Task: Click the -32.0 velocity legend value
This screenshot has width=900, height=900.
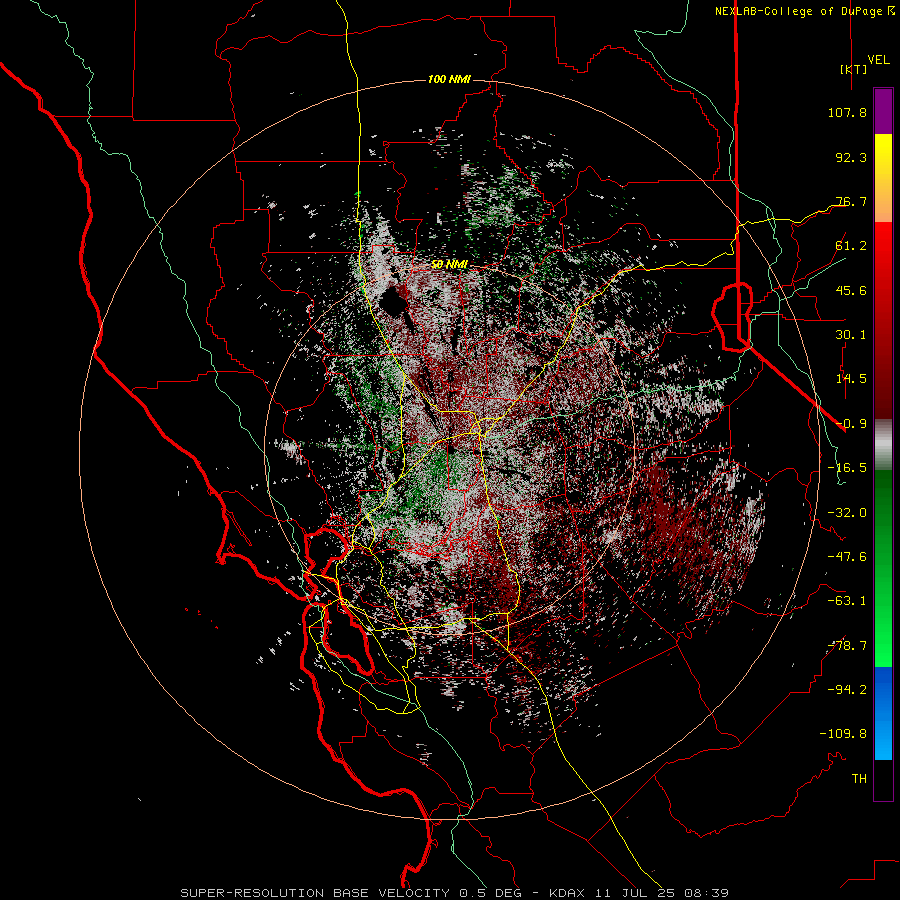Action: click(847, 513)
